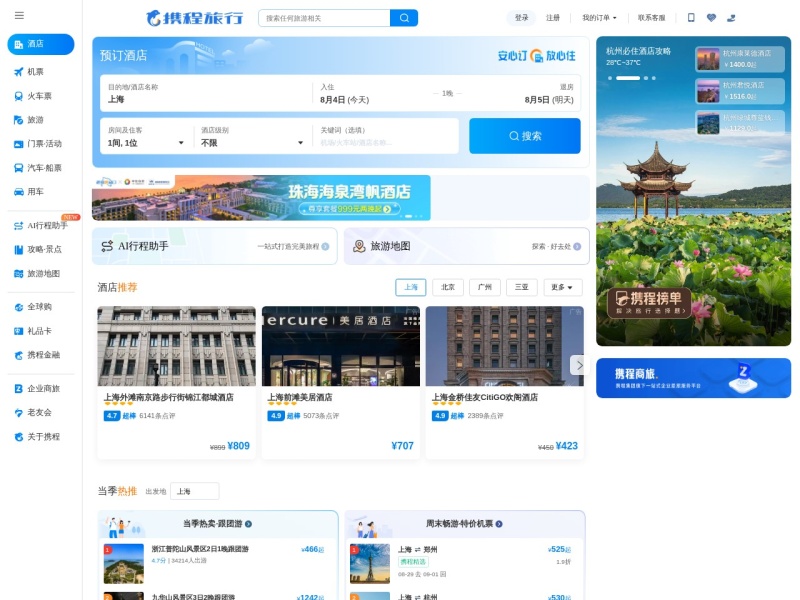This screenshot has width=800, height=600.
Task: Open AI行程助手 card
Action: pyautogui.click(x=214, y=246)
